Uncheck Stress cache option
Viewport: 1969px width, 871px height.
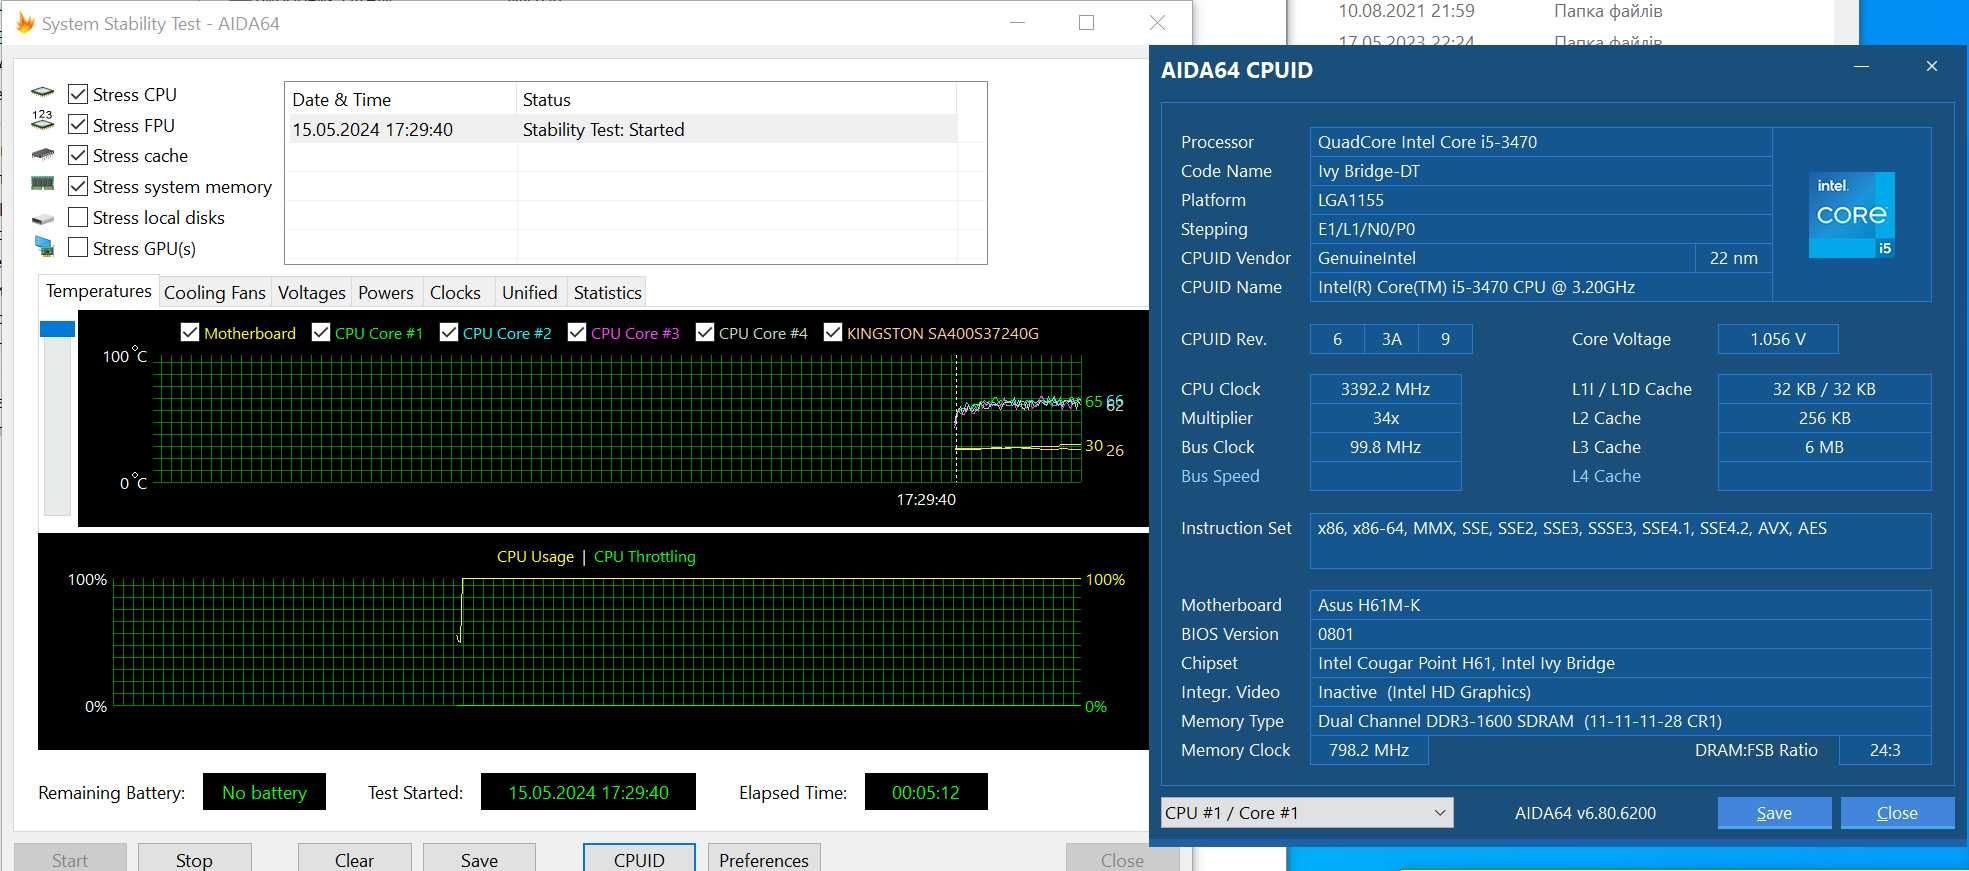[x=78, y=155]
